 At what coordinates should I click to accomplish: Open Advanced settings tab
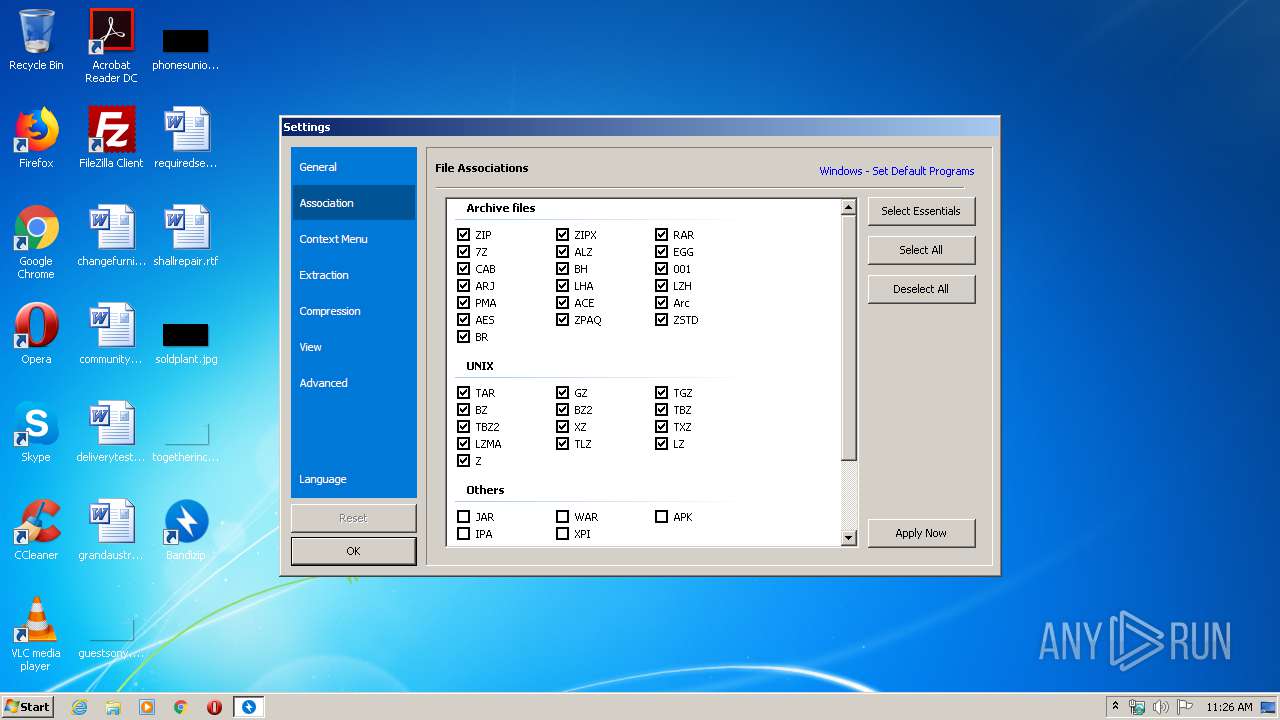(354, 383)
